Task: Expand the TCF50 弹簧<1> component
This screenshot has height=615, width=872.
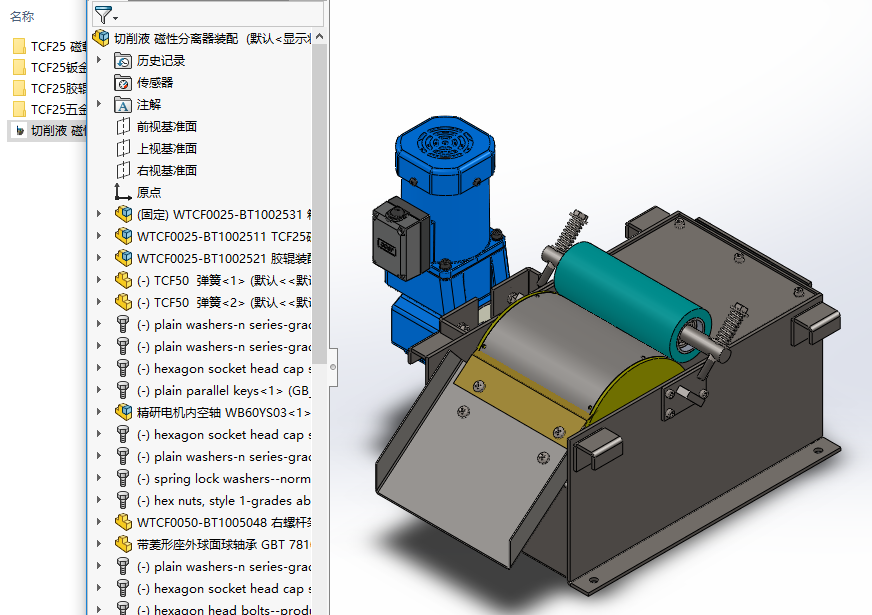Action: click(99, 280)
